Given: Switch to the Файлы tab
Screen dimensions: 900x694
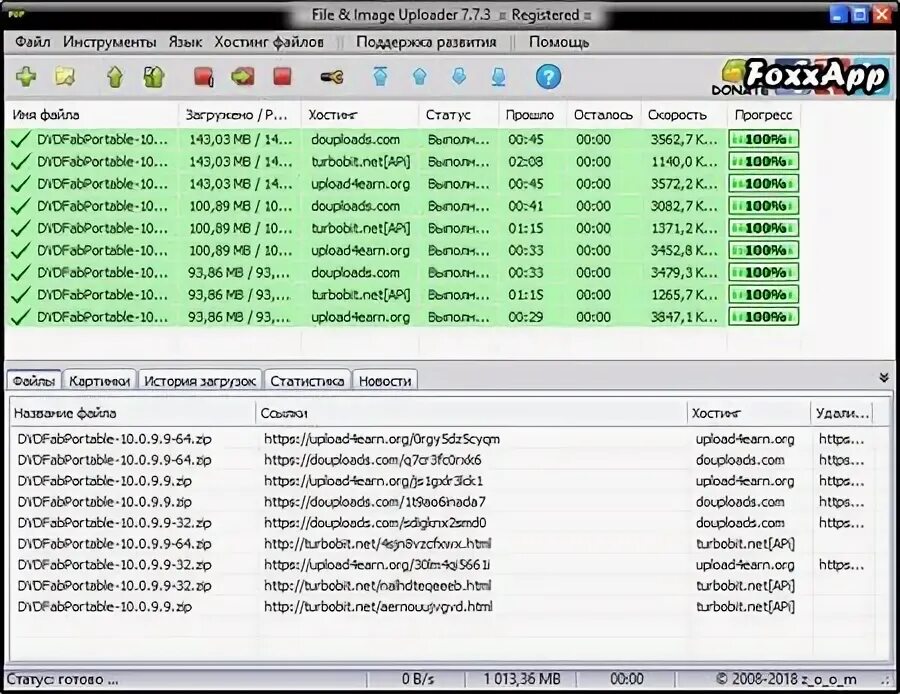Looking at the screenshot, I should [x=34, y=381].
